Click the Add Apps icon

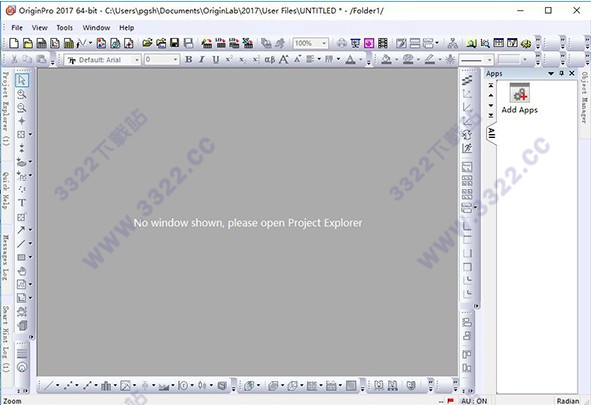[x=519, y=98]
